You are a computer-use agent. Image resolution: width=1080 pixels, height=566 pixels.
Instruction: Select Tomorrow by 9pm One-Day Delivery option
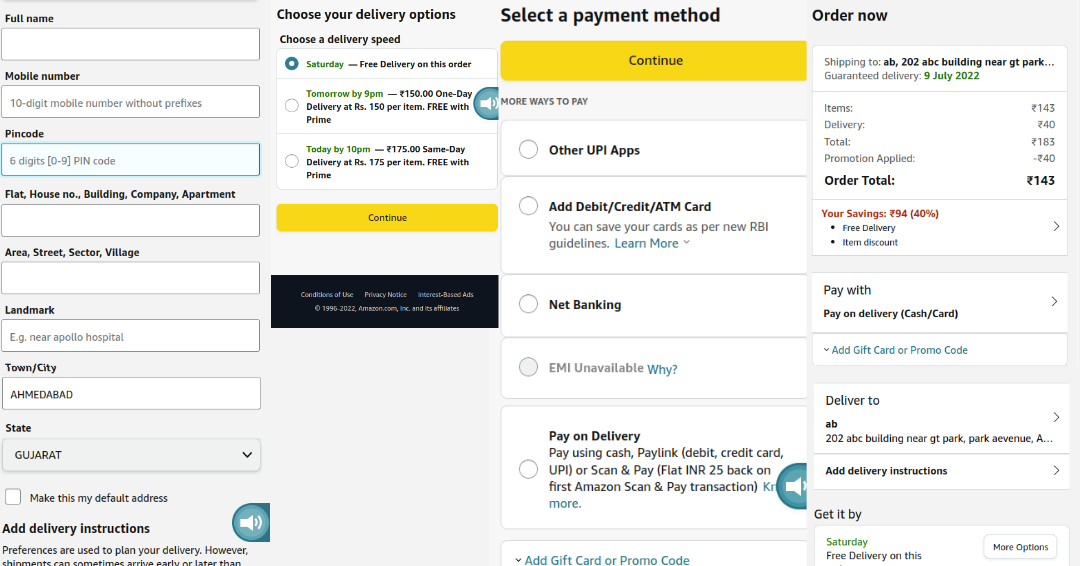(292, 105)
